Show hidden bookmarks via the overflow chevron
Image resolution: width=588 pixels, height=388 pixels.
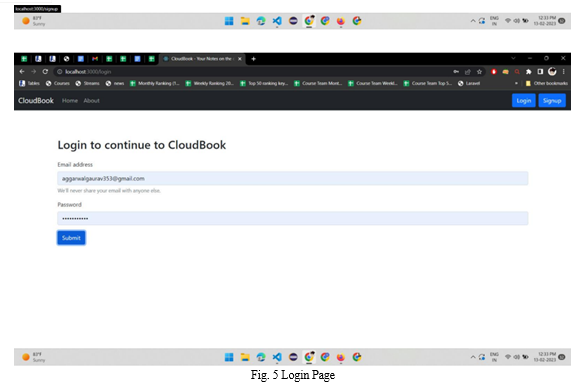pyautogui.click(x=516, y=83)
